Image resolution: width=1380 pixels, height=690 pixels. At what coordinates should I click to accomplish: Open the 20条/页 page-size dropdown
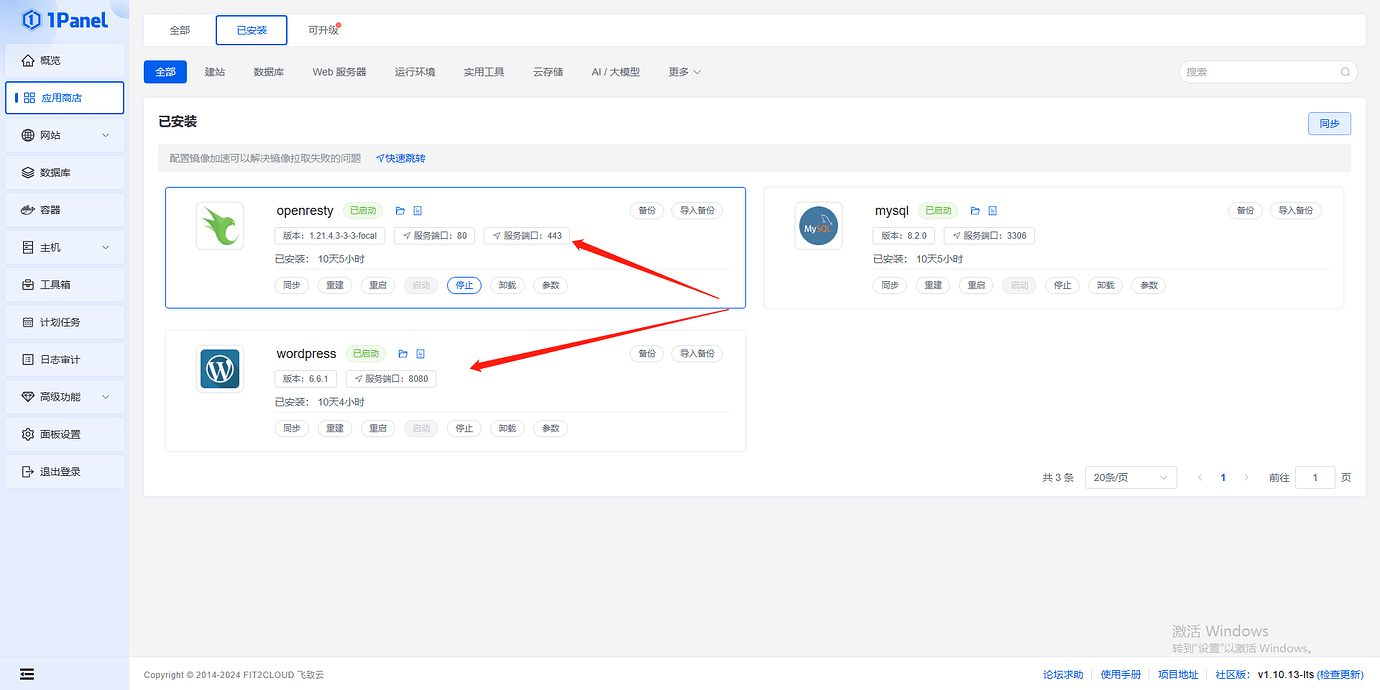click(1130, 477)
